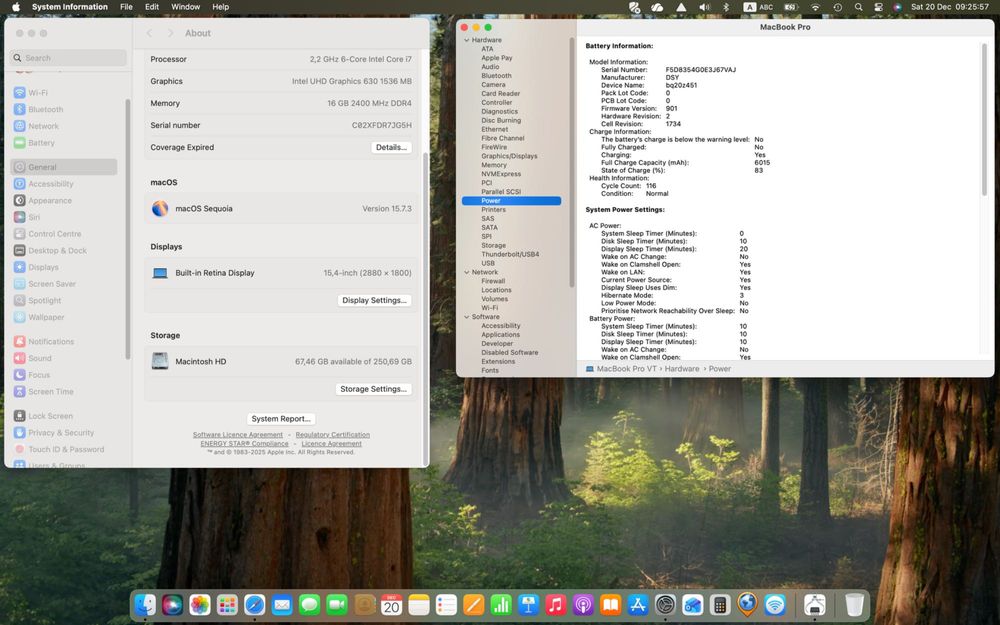Open Notes from the Dock
The height and width of the screenshot is (625, 1000).
(419, 604)
